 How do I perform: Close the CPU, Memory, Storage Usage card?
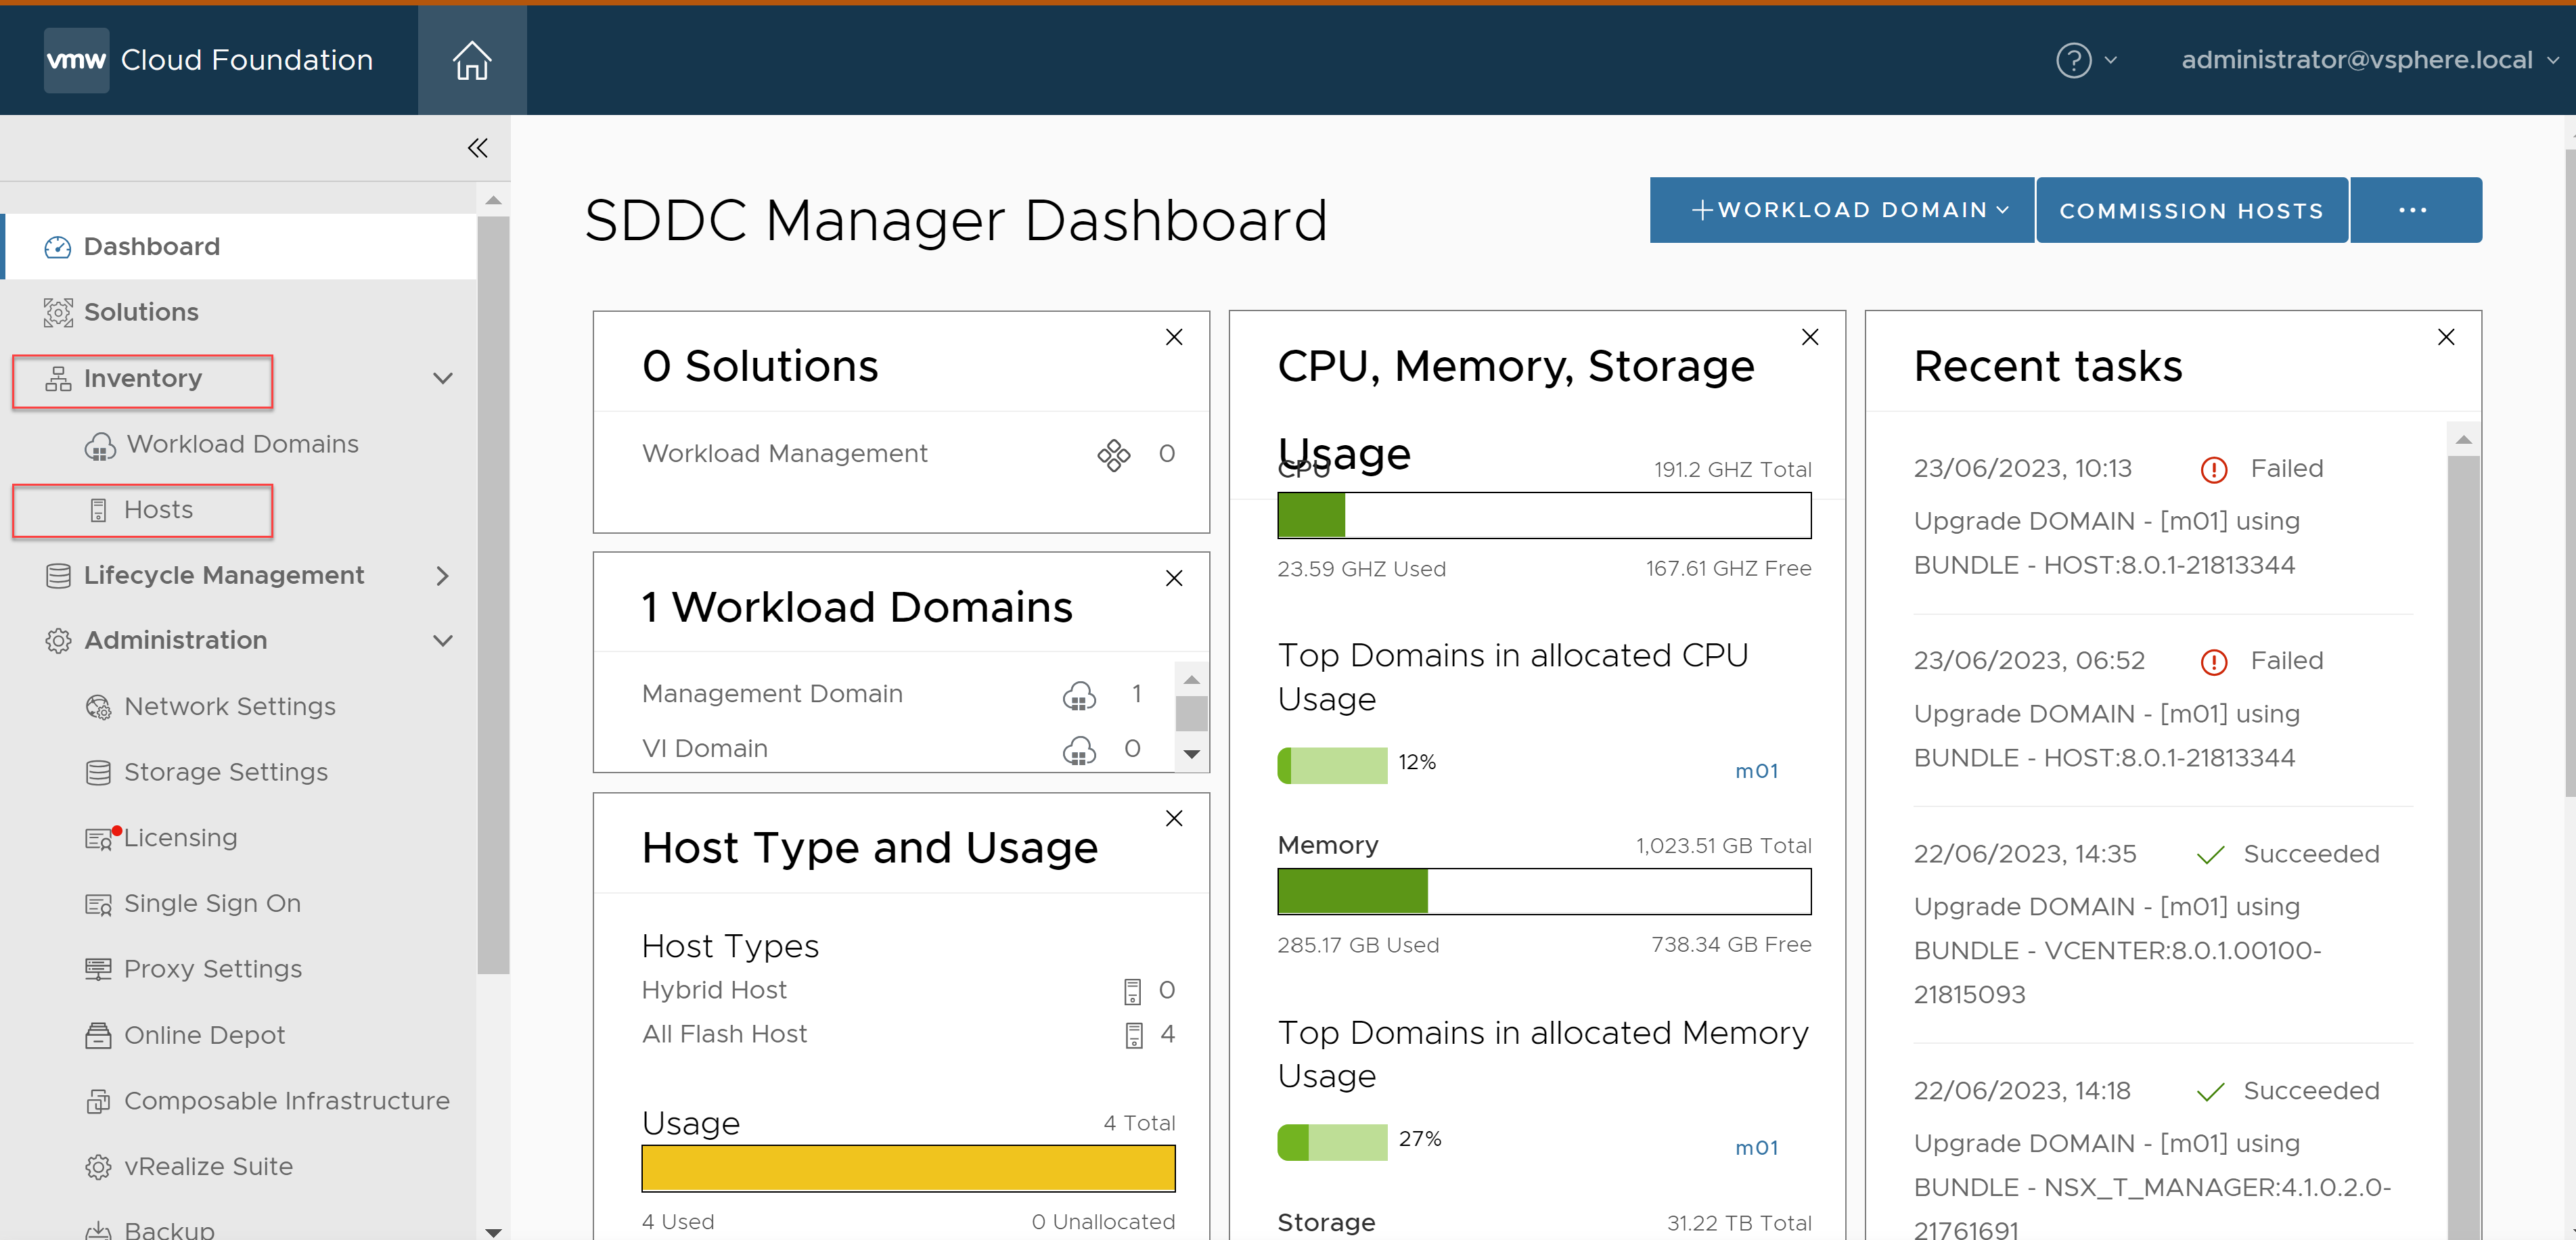(x=1809, y=337)
